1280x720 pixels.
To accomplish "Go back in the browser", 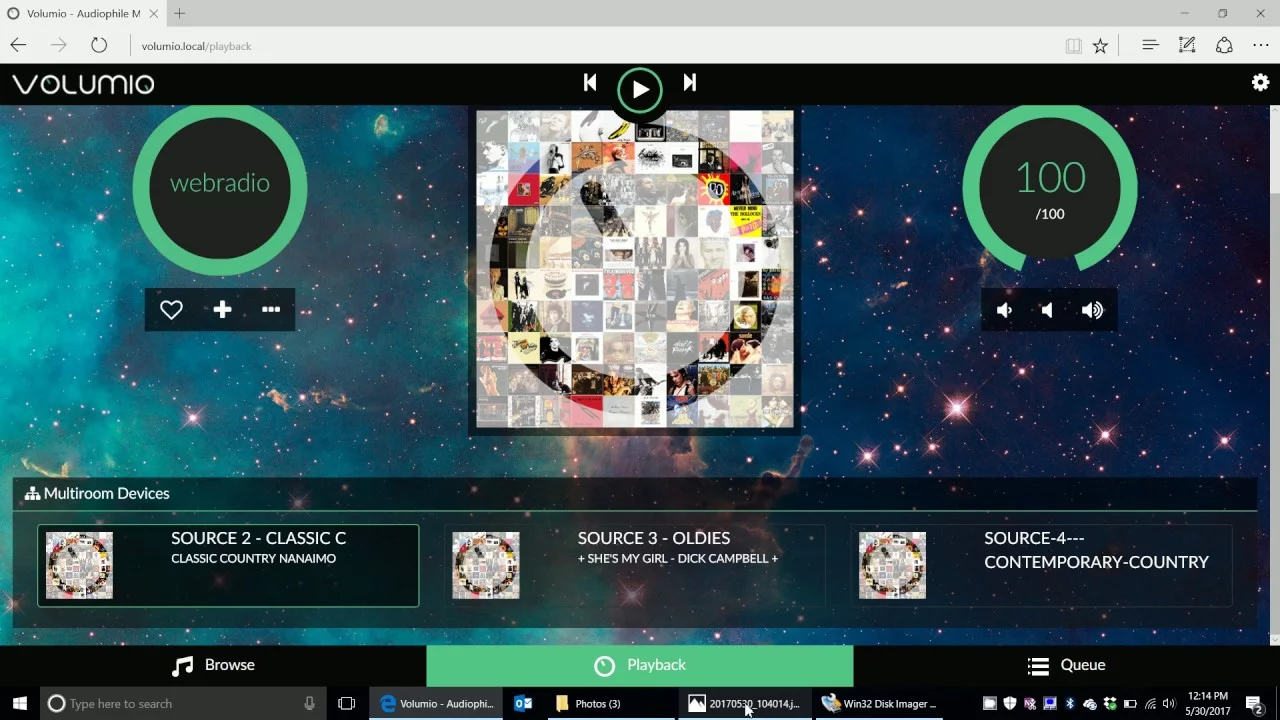I will (18, 45).
